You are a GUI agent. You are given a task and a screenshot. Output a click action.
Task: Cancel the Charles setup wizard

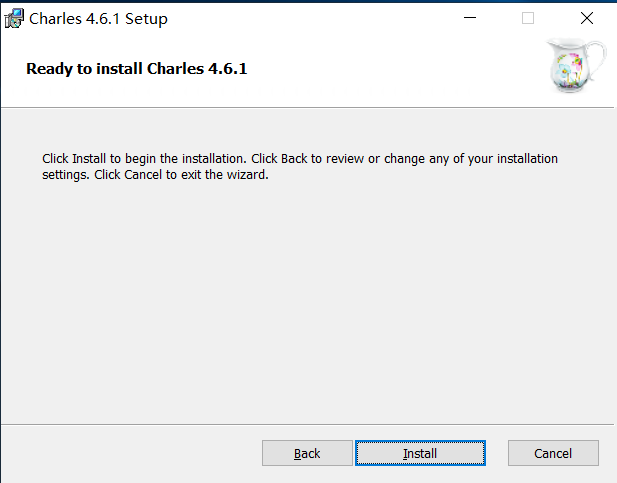click(553, 453)
